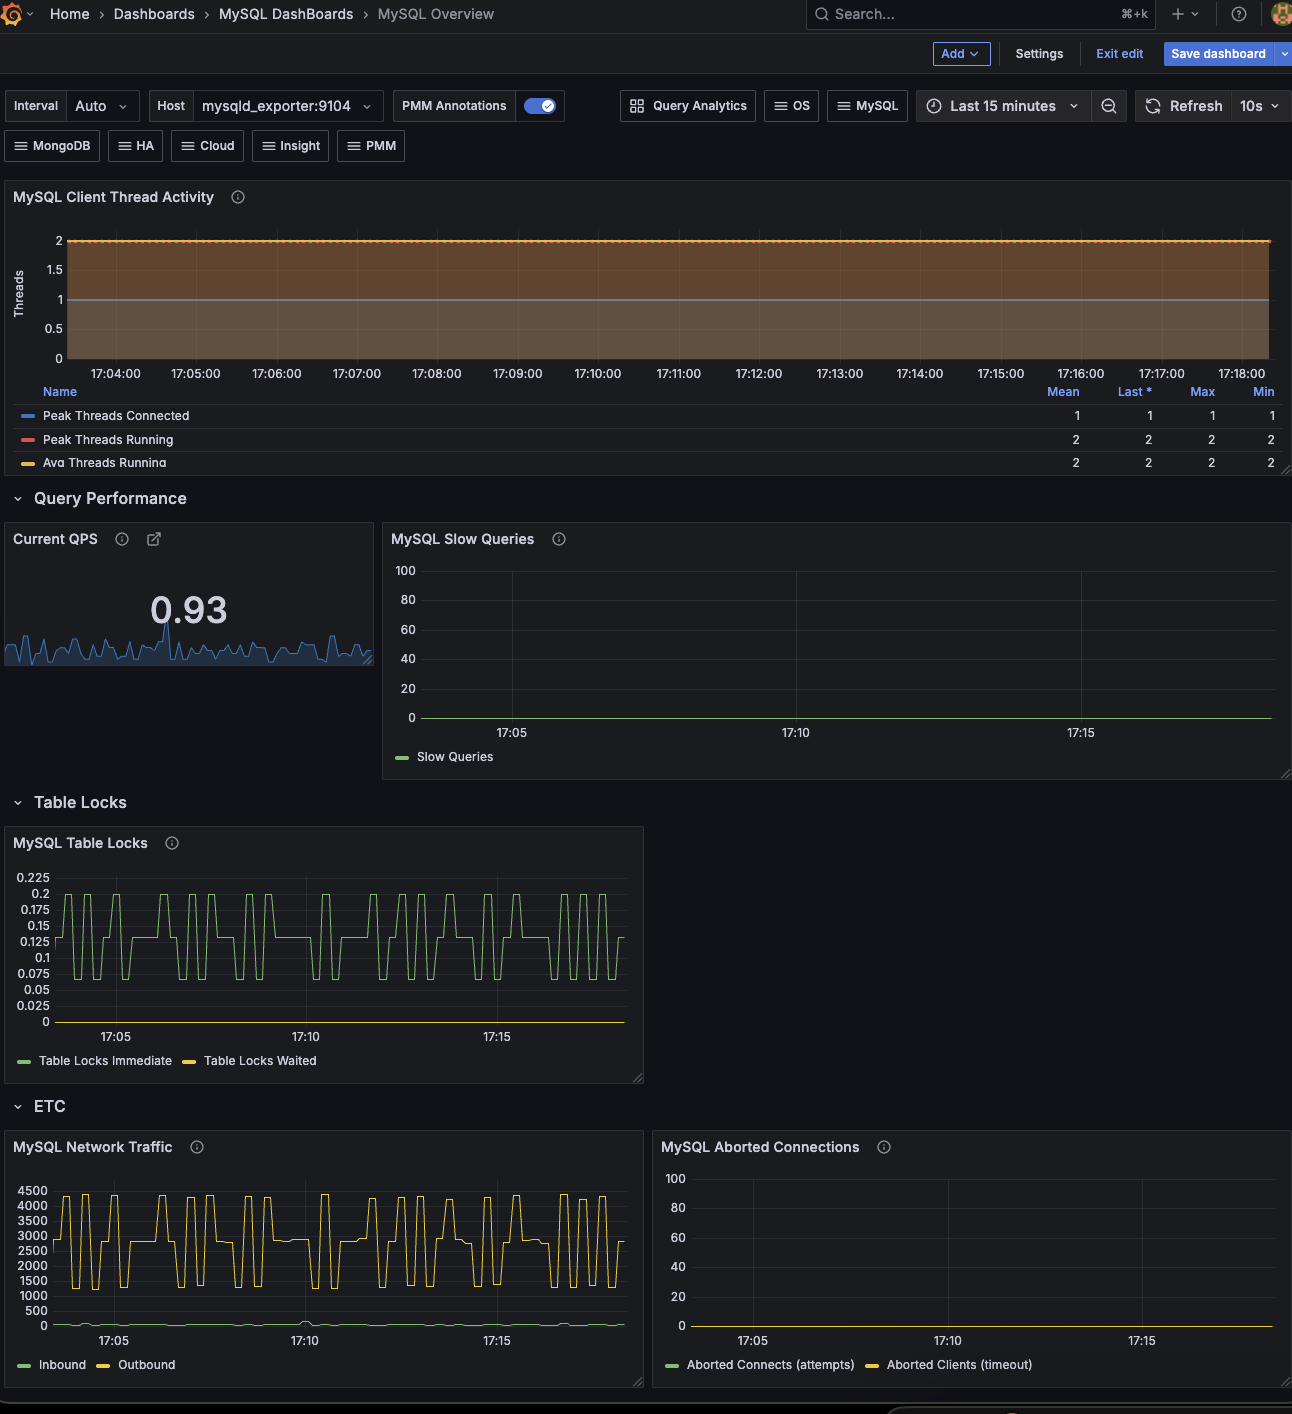The height and width of the screenshot is (1414, 1292).
Task: Click the help question mark icon
Action: point(1238,14)
